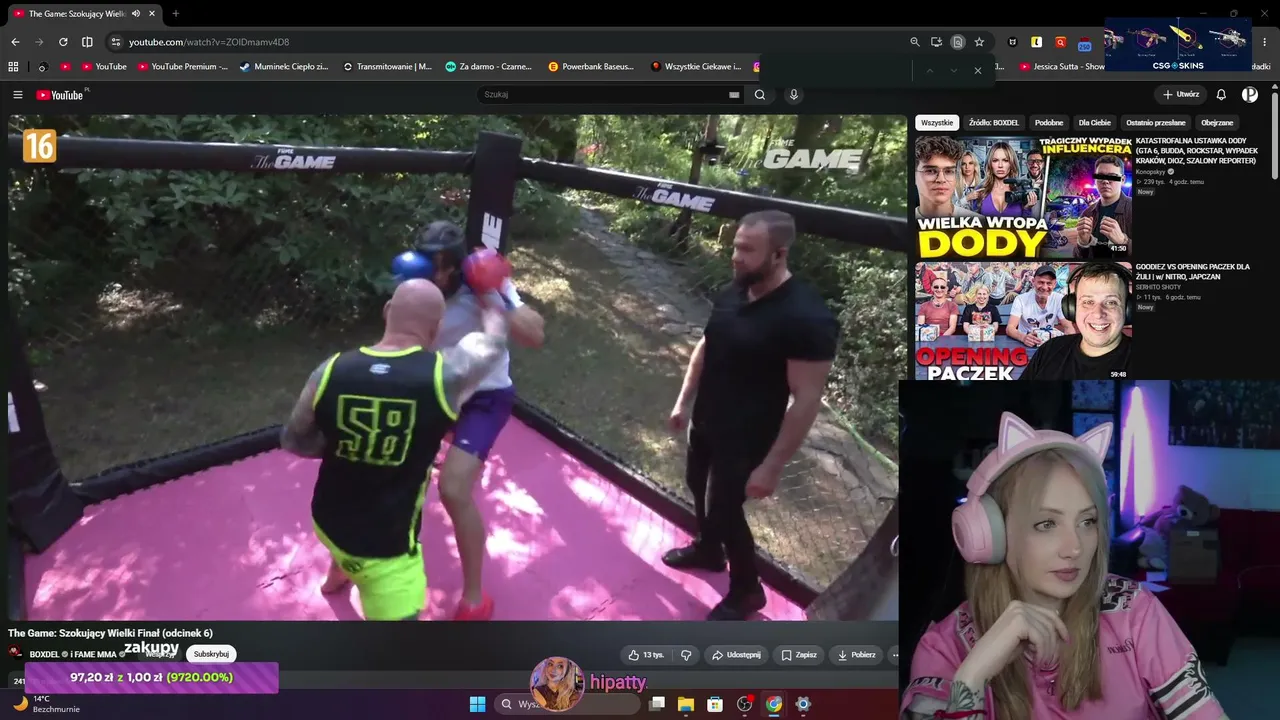
Task: Open the 'Muminek: Ciepło zi...' bookmark
Action: (284, 67)
